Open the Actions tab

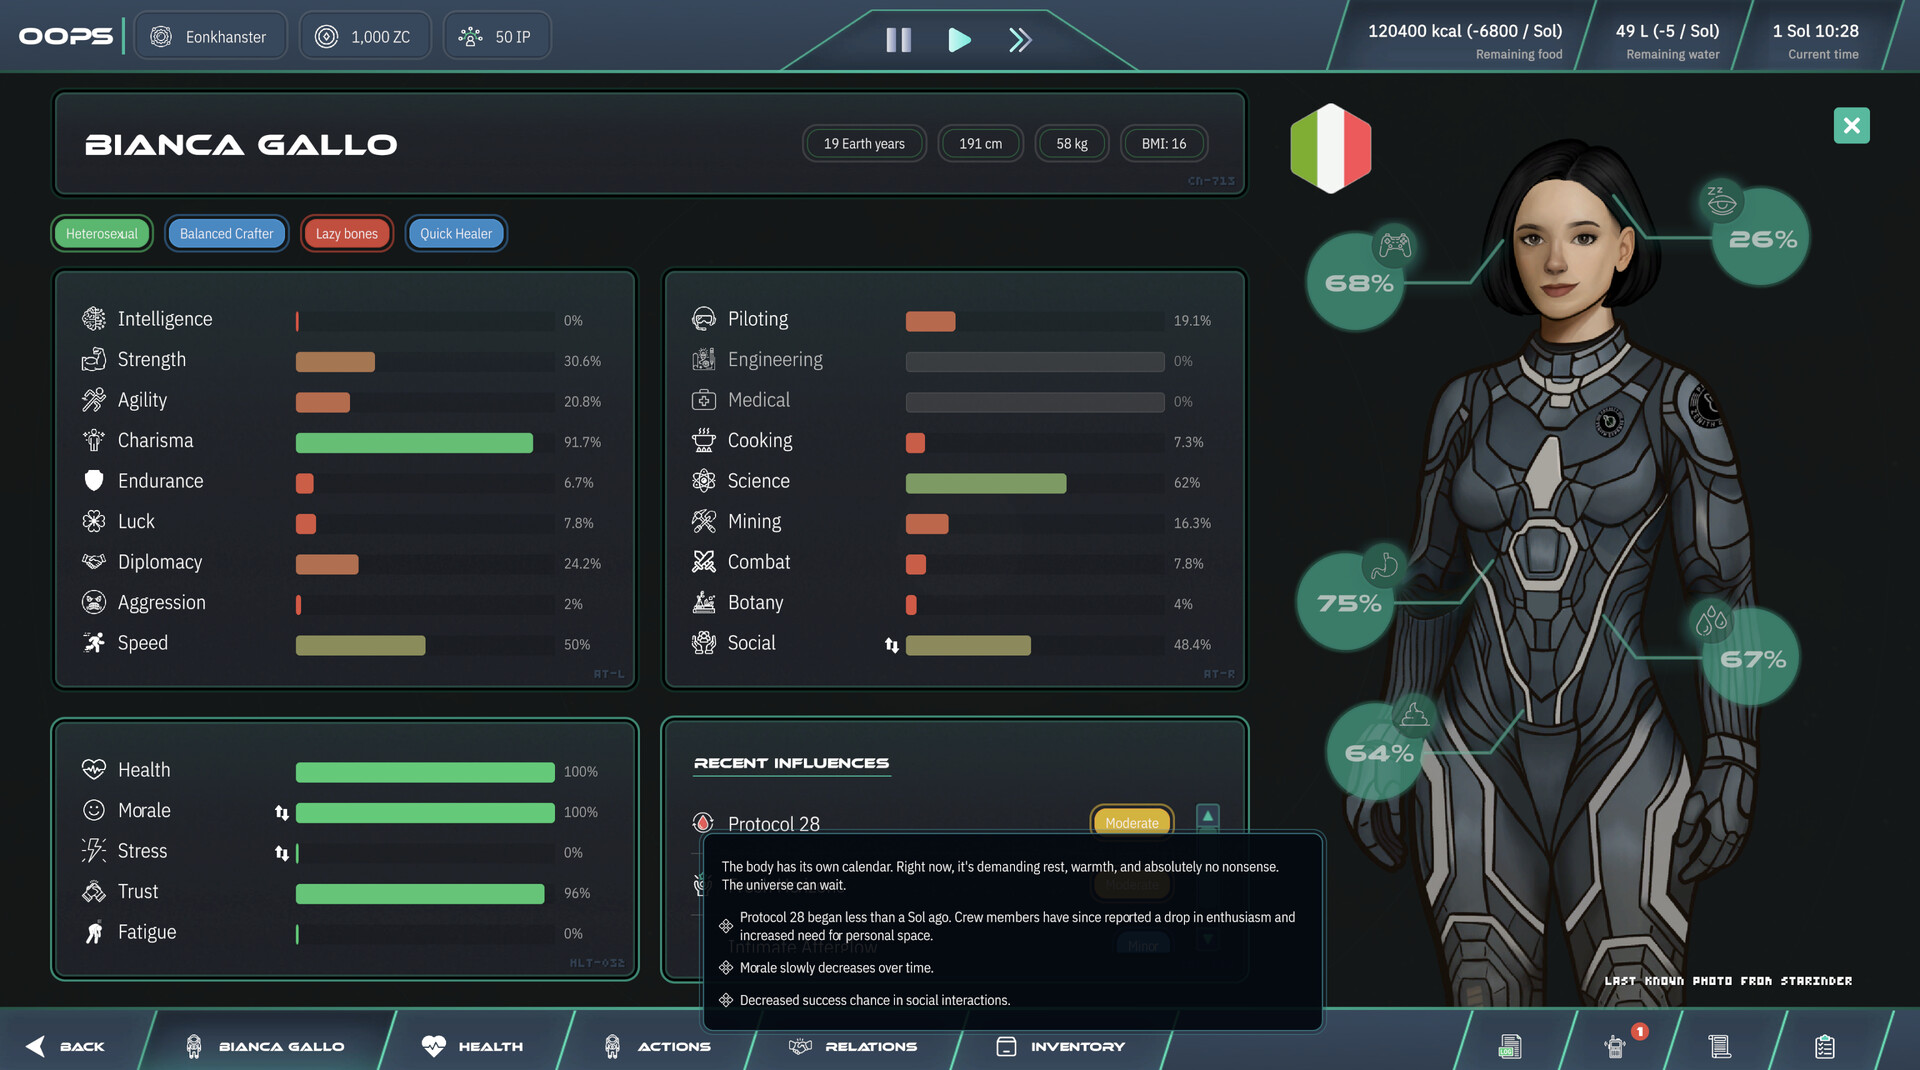[x=658, y=1046]
